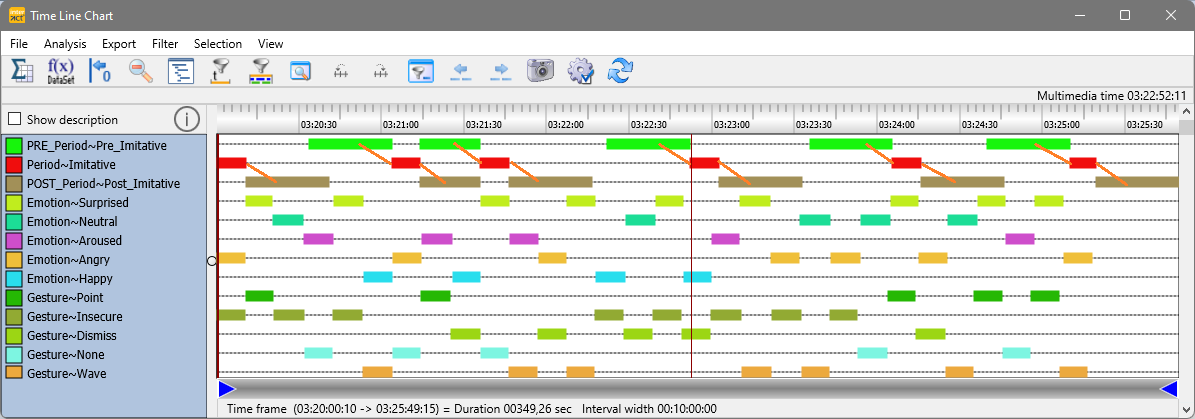Click the blue right arrow toolbar icon
Viewport: 1195px width, 419px height.
click(501, 72)
